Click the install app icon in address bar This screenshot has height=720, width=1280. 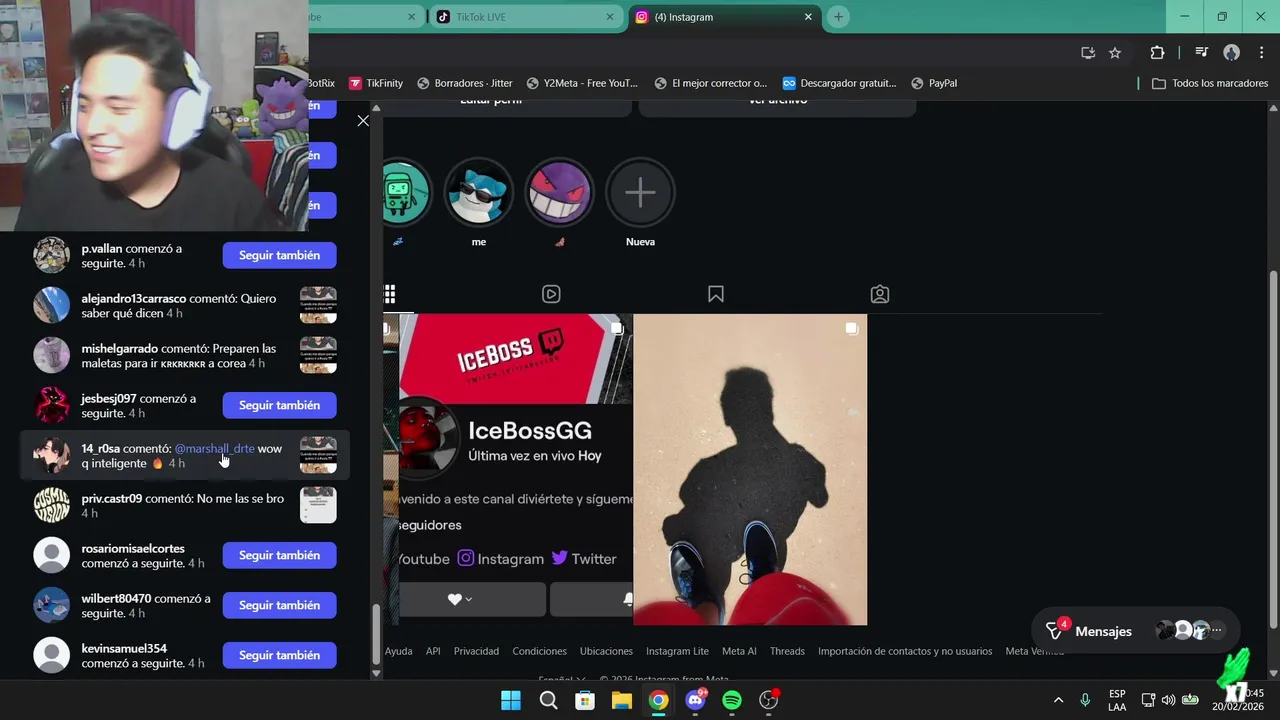[1088, 53]
